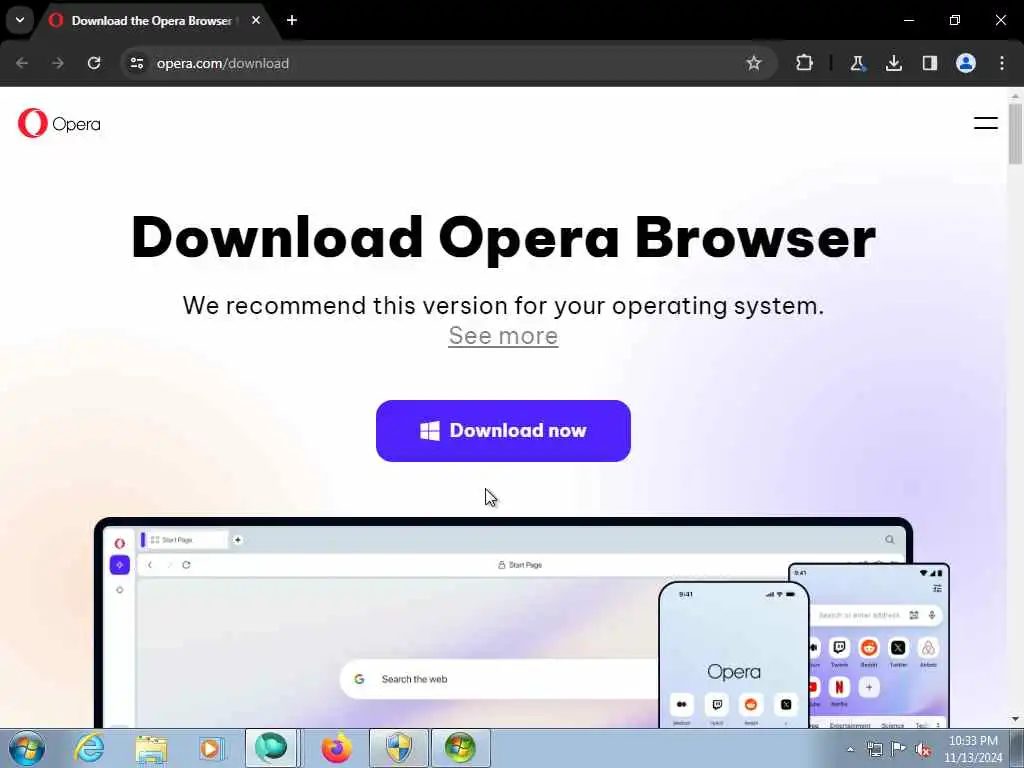Image resolution: width=1024 pixels, height=768 pixels.
Task: View site information icon in address bar
Action: [x=137, y=63]
